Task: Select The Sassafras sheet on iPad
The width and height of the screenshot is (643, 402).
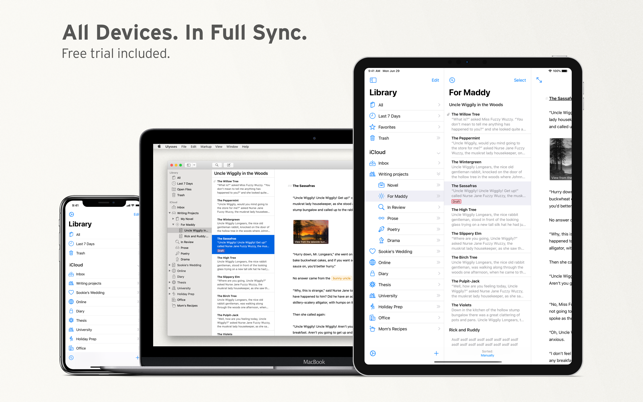Action: click(x=487, y=194)
